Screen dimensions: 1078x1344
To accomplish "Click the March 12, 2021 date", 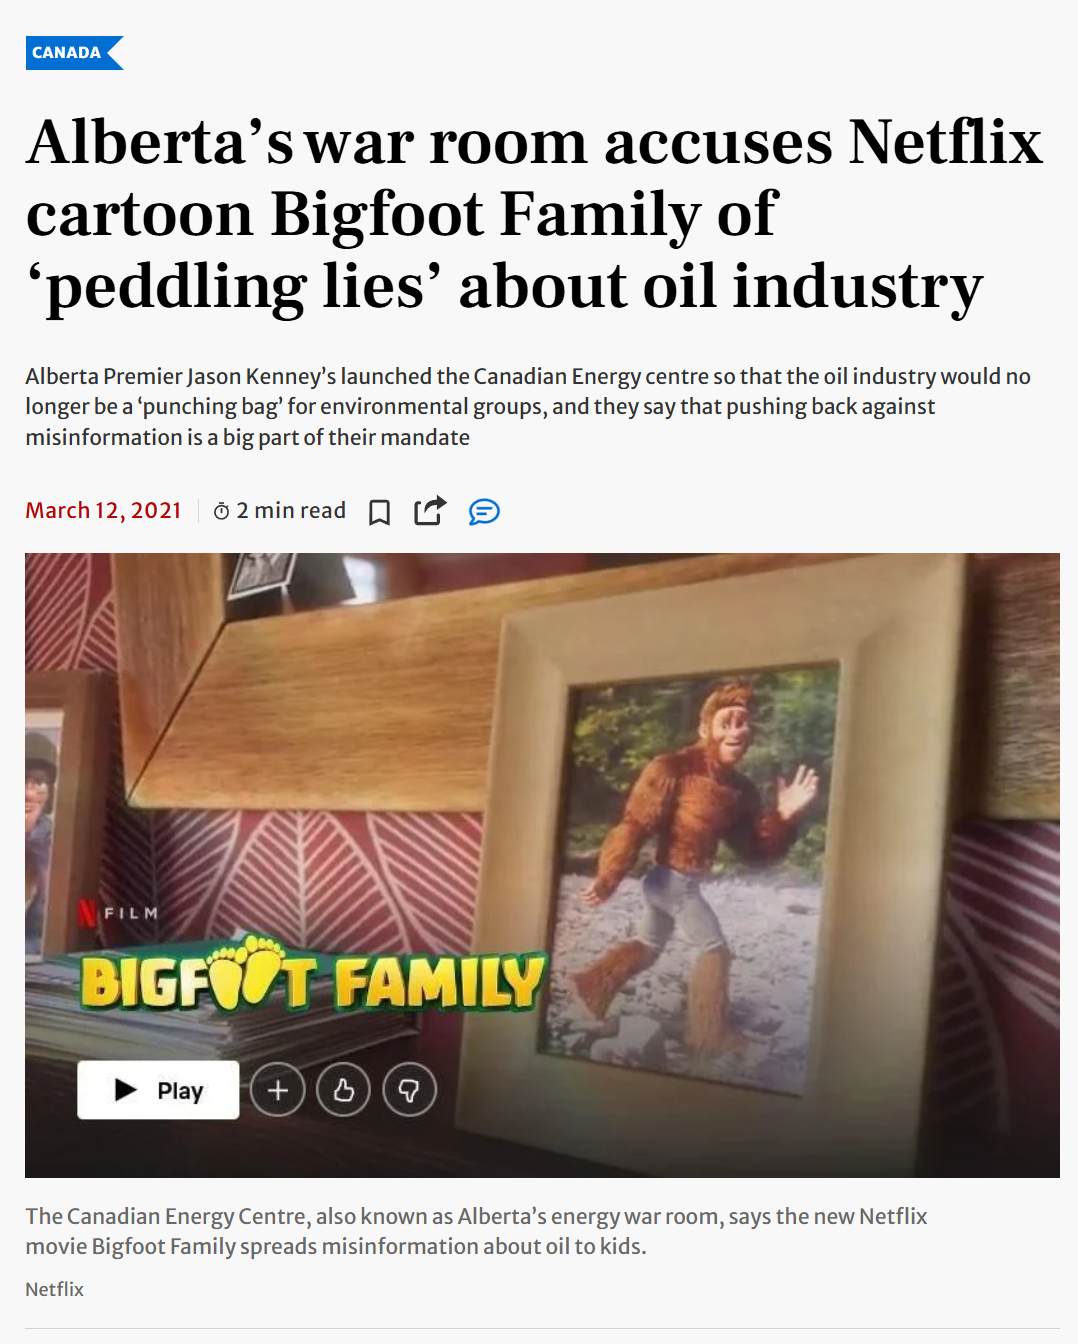I will point(103,510).
